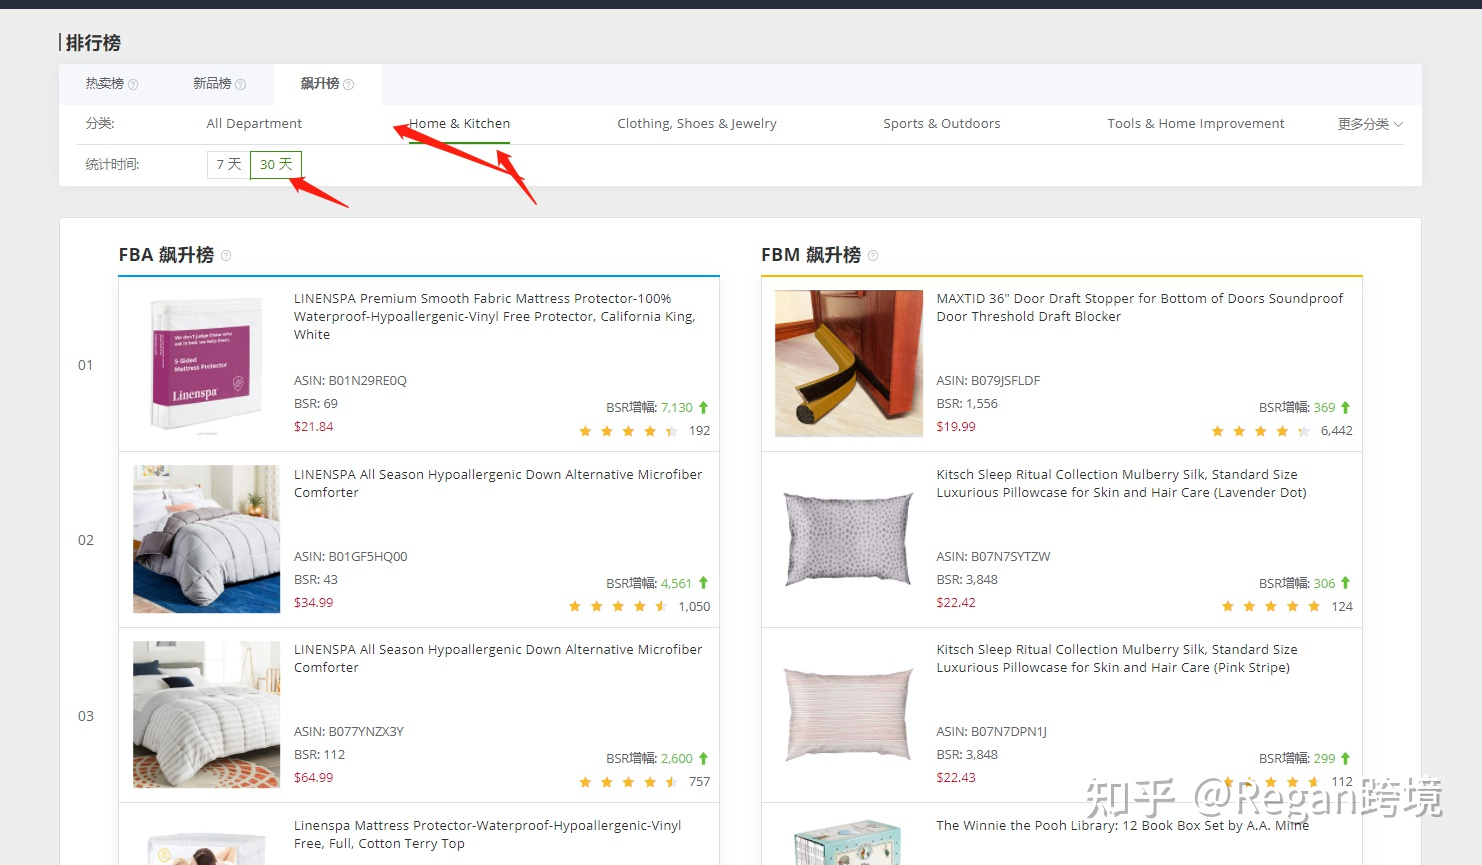Click the green BSR up arrow for ASIN B07N7DPN1J
This screenshot has height=865, width=1482.
point(1345,758)
